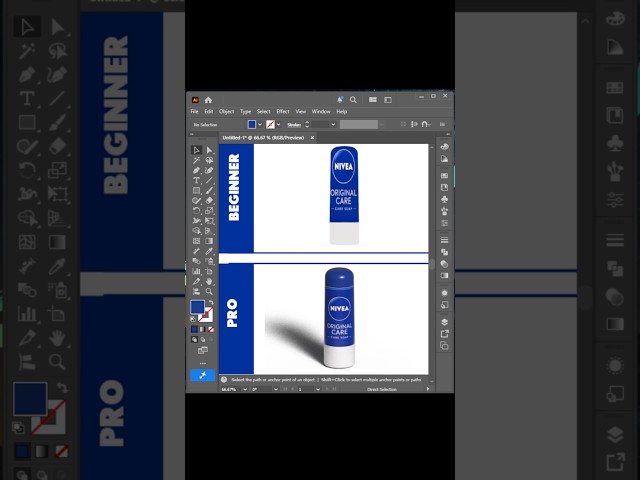Click the search magnifier in title bar

pyautogui.click(x=353, y=100)
